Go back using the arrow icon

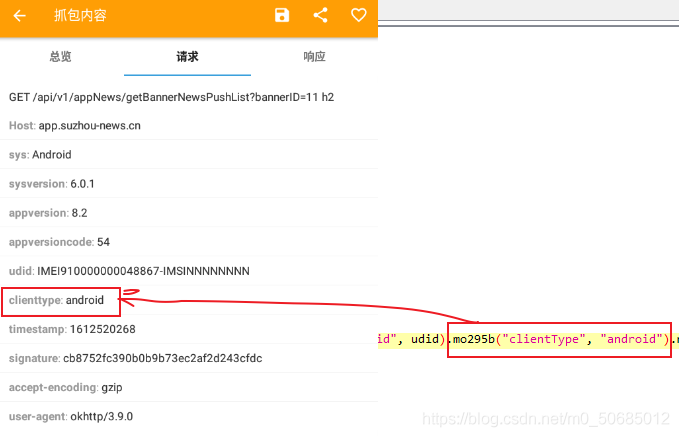click(x=19, y=16)
